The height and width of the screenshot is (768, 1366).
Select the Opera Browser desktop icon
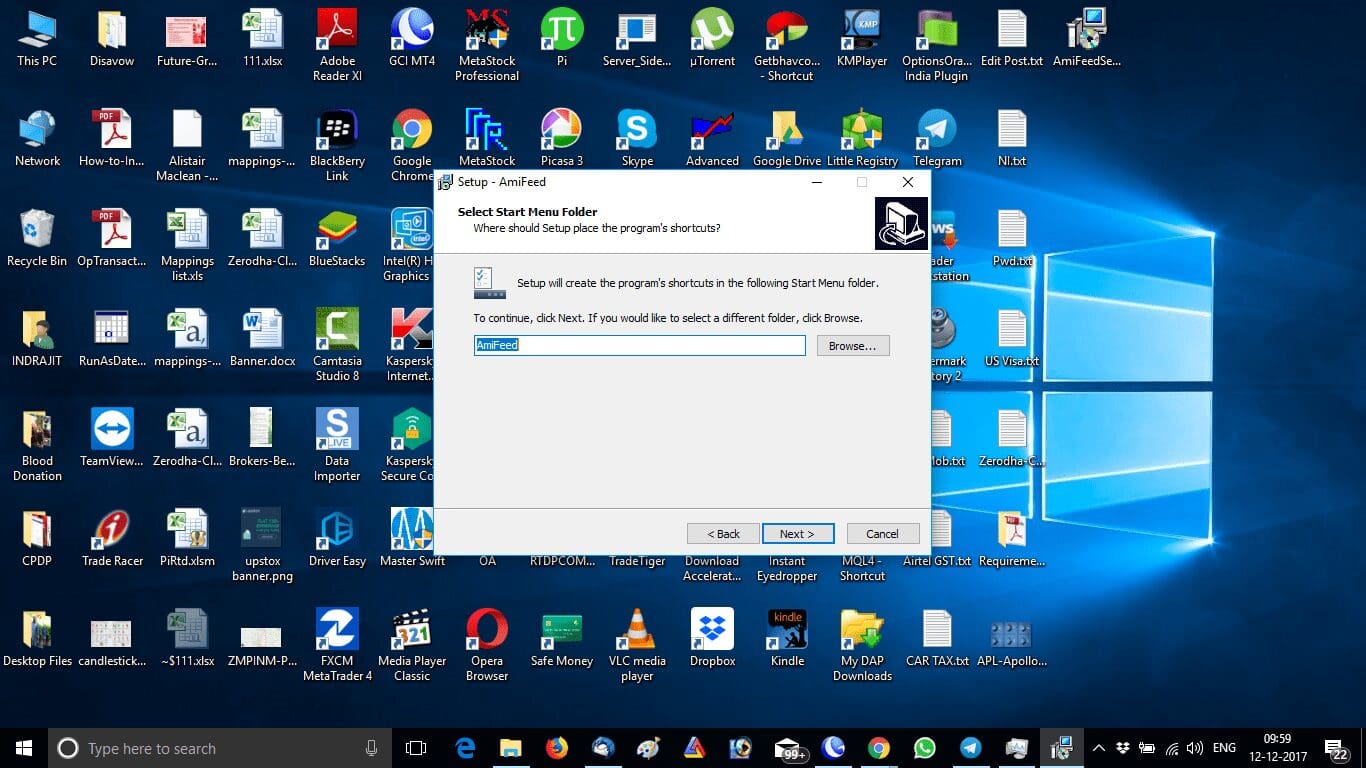(487, 644)
